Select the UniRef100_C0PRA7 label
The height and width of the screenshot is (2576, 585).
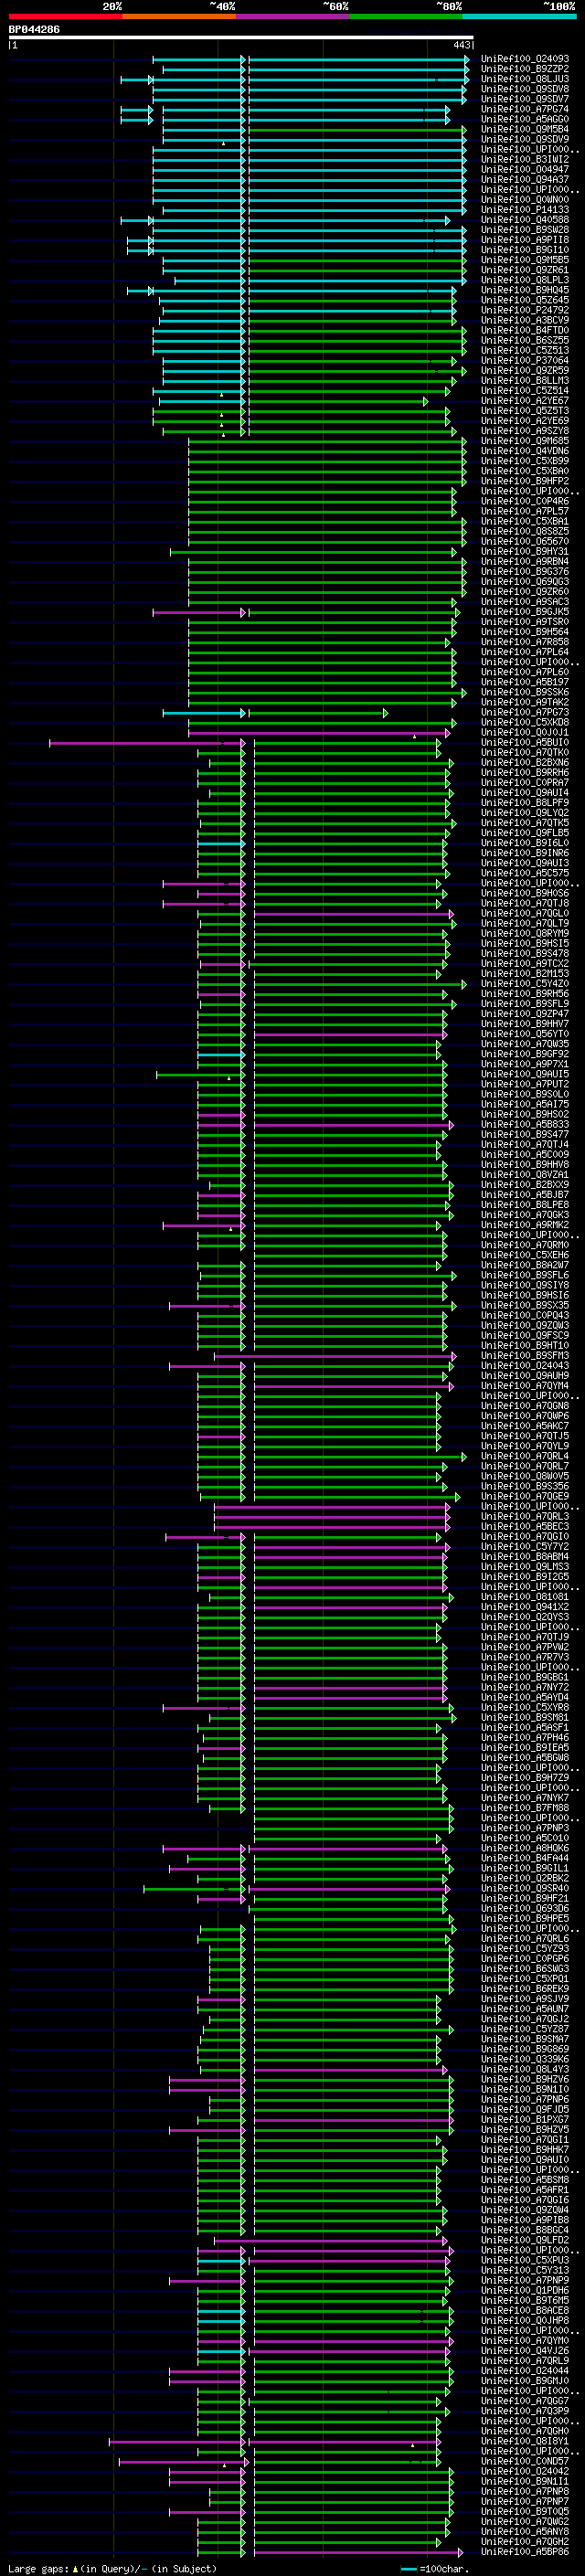(x=524, y=782)
